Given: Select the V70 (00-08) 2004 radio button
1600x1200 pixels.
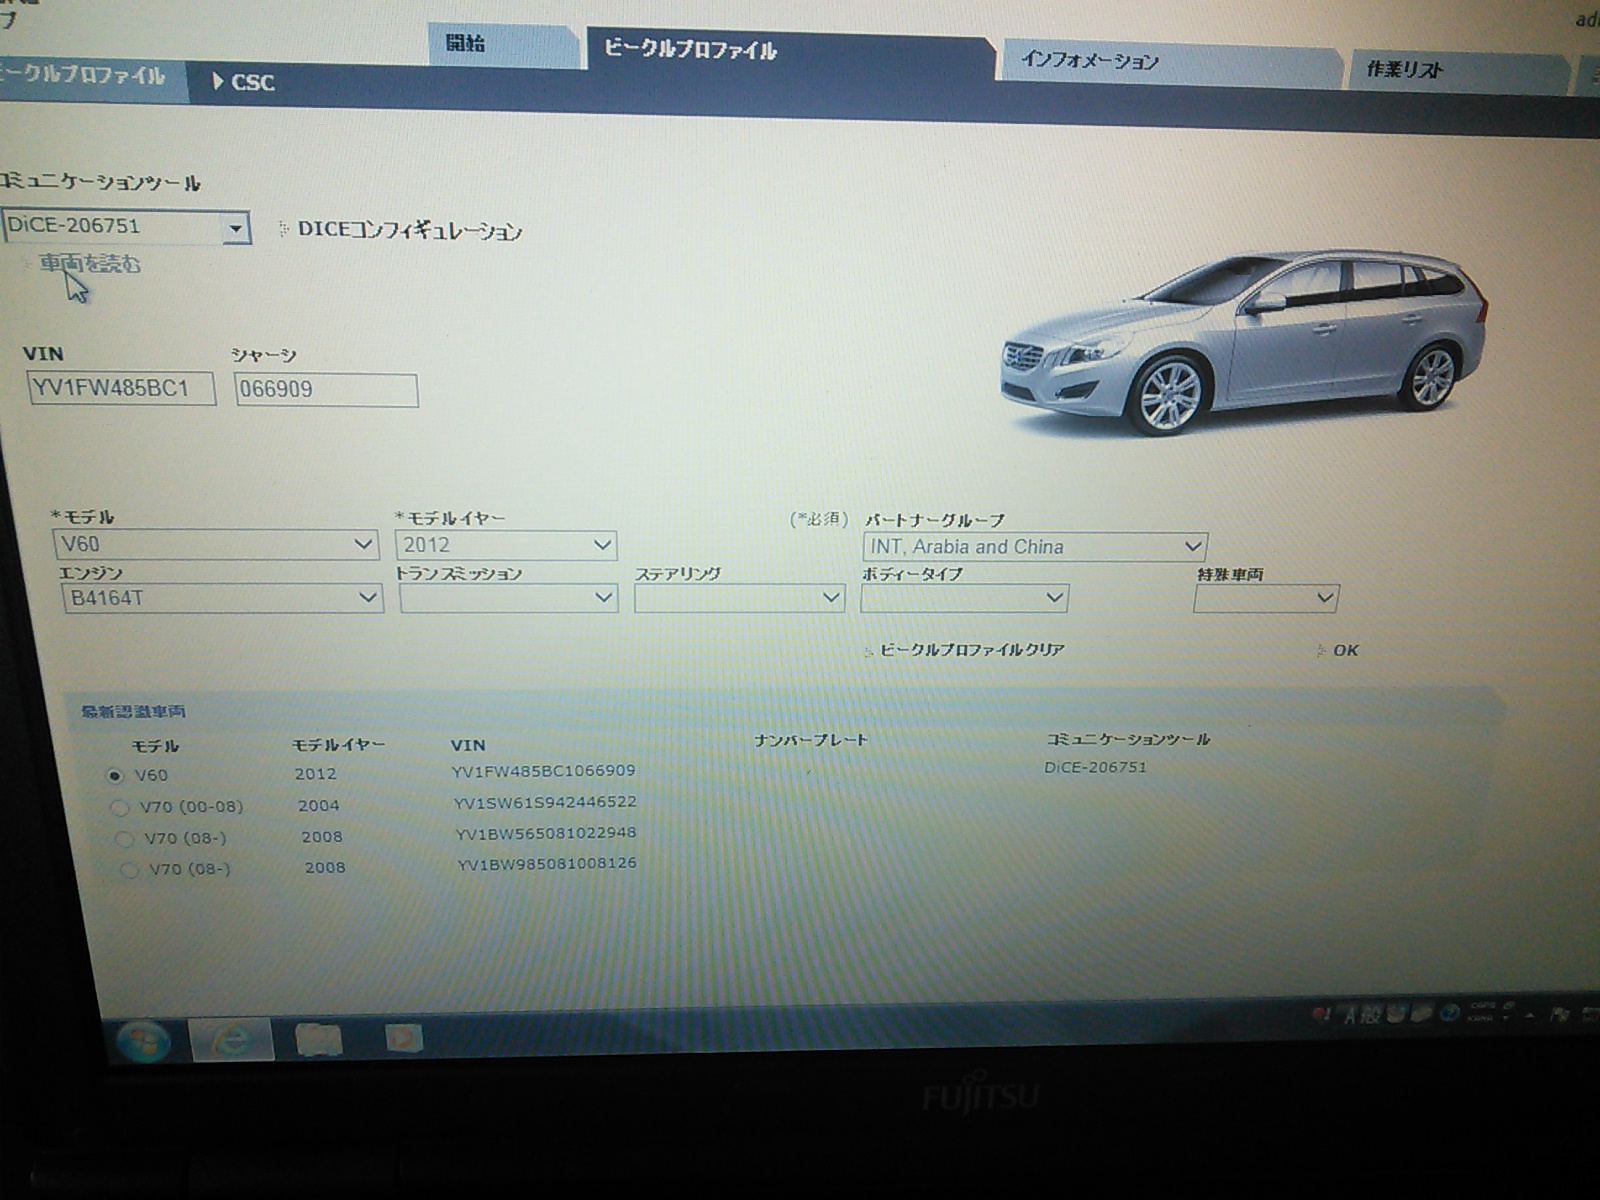Looking at the screenshot, I should 119,806.
